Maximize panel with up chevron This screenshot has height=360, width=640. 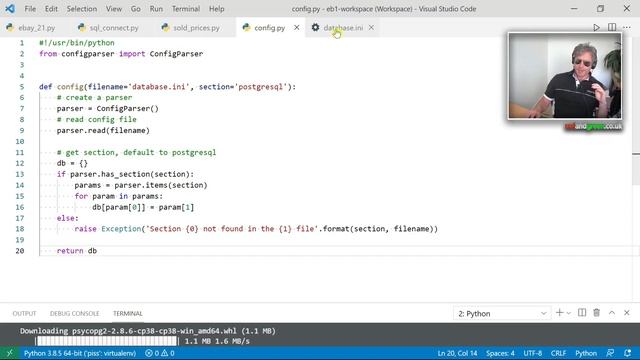(x=612, y=313)
